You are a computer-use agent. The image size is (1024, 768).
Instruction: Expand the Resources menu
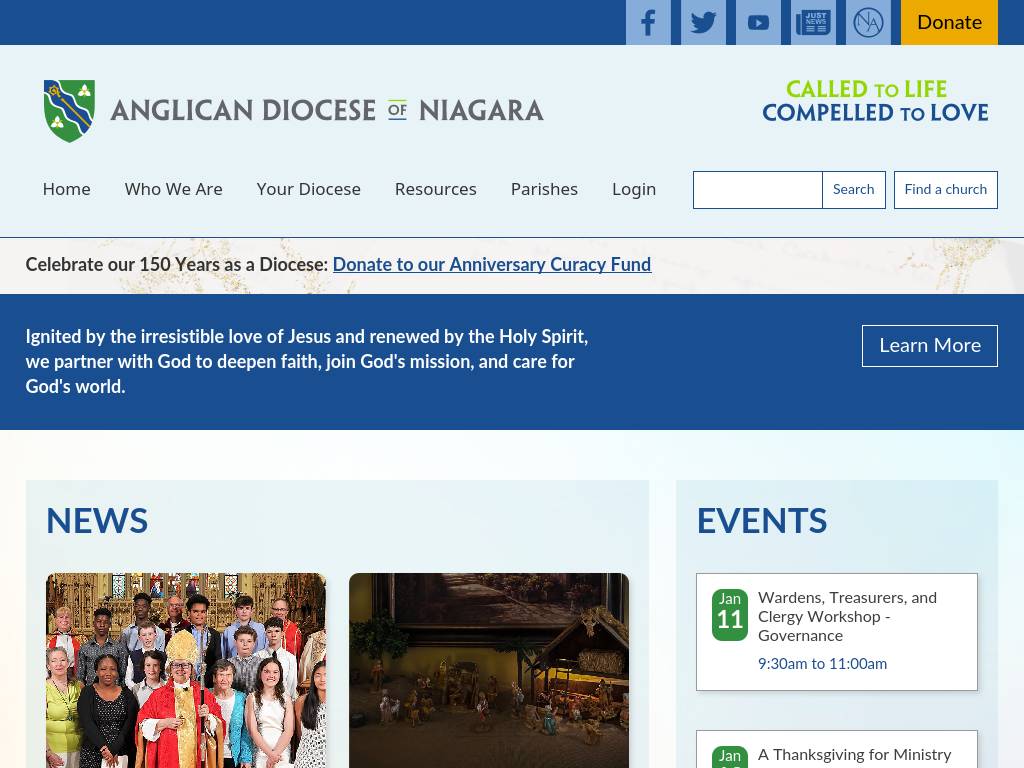(435, 189)
